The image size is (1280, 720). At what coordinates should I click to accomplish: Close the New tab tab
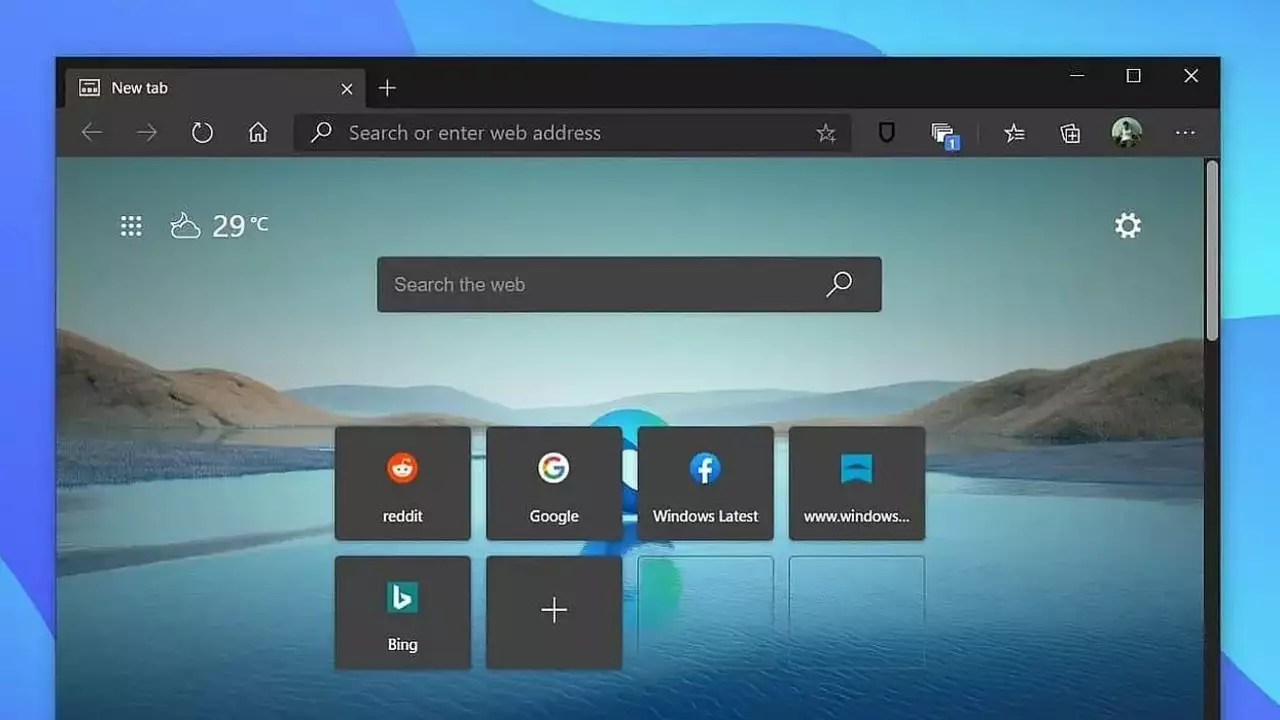347,89
